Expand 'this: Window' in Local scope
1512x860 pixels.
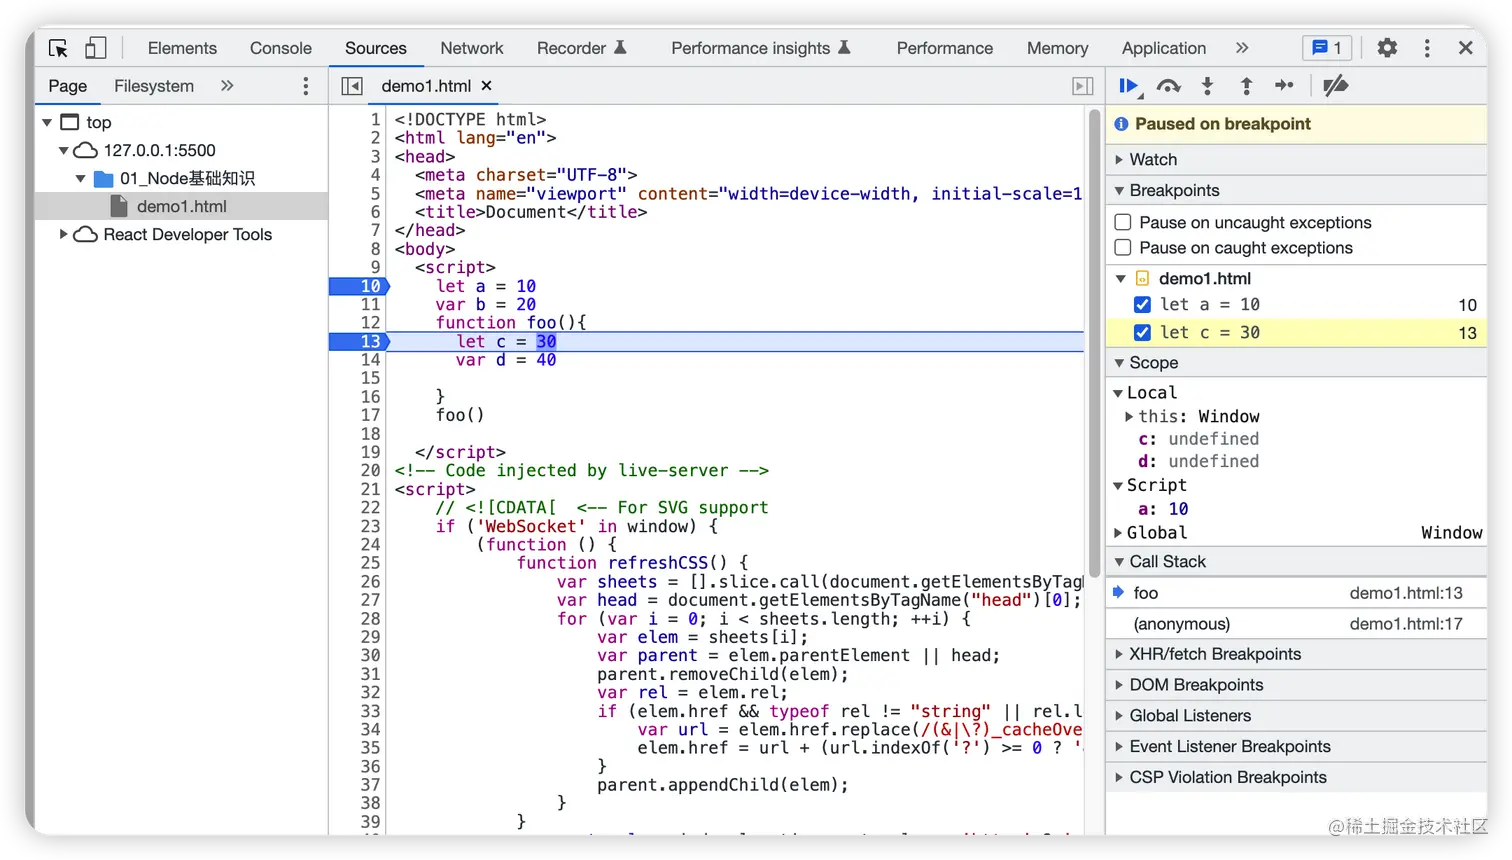1129,416
